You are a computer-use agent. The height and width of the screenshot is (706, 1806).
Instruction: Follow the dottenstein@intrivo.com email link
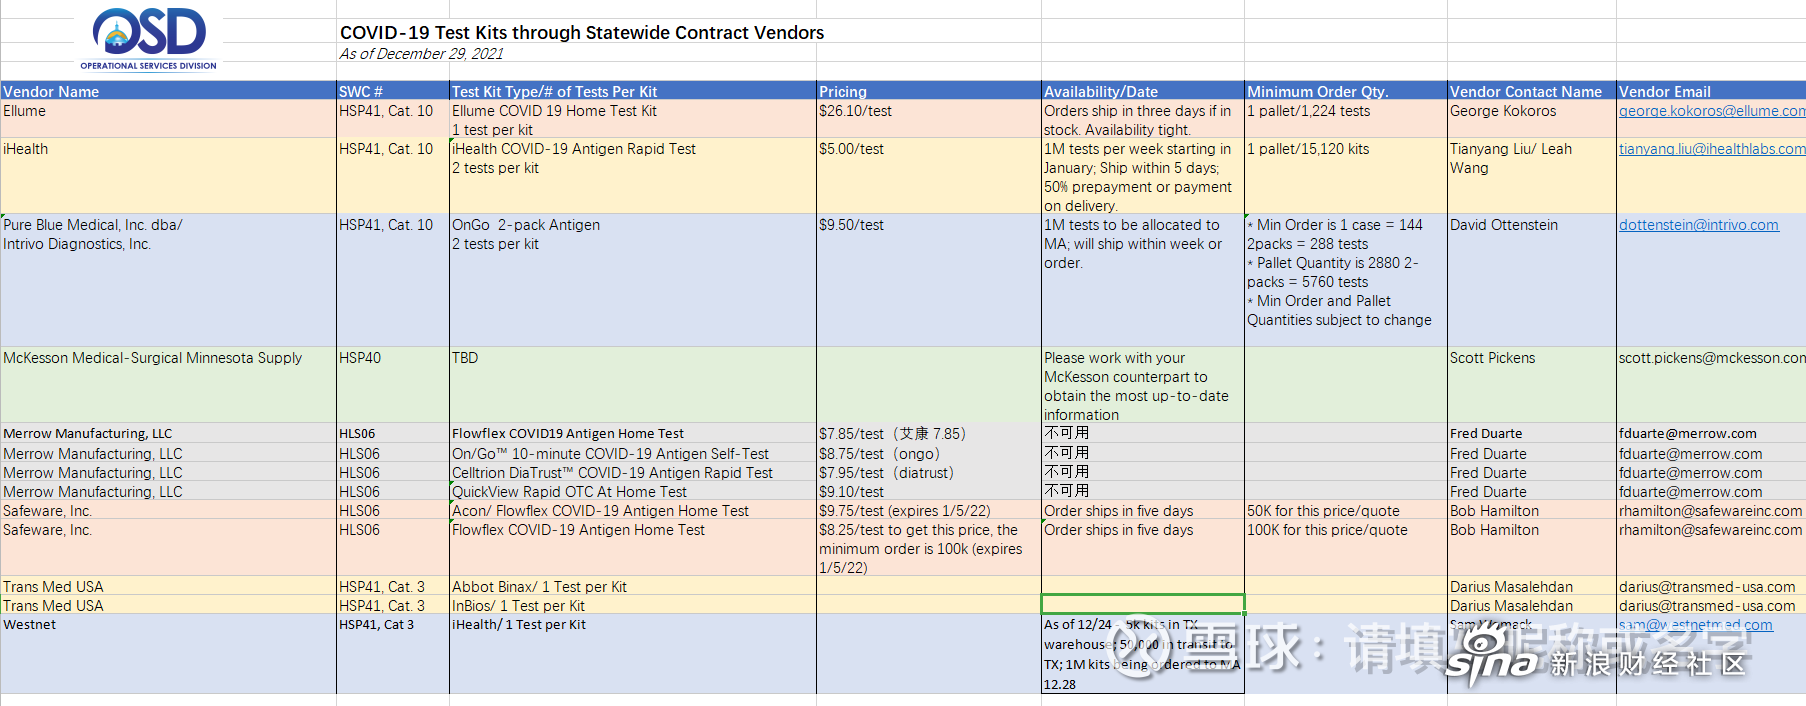(1699, 225)
